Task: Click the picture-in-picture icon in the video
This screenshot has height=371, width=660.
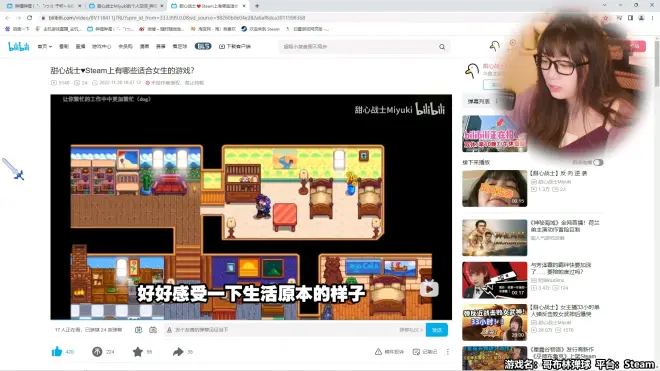Action: 429,288
